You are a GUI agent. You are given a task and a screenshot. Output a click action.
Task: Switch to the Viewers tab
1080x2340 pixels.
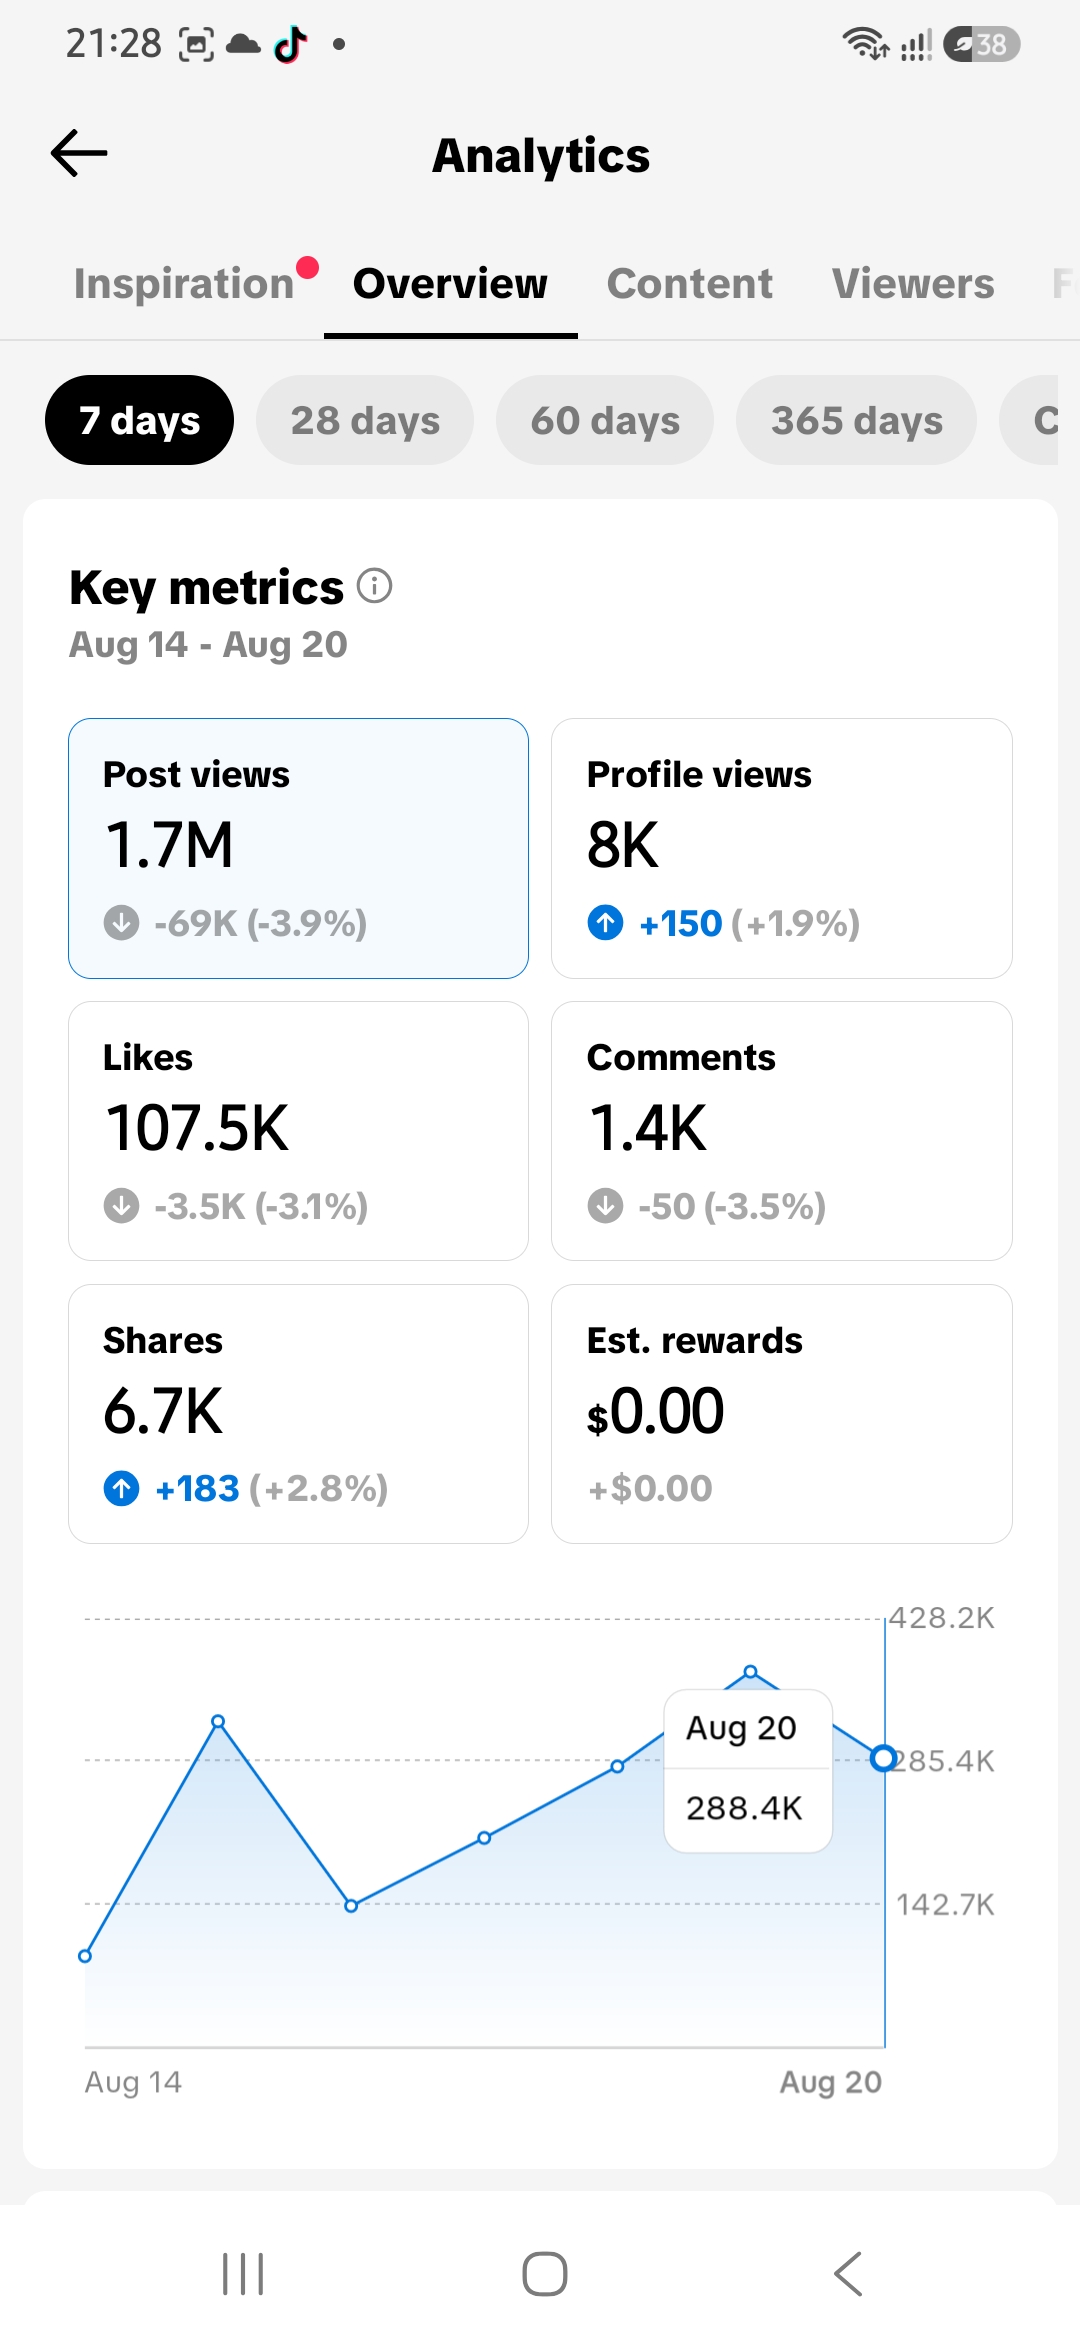click(x=913, y=284)
